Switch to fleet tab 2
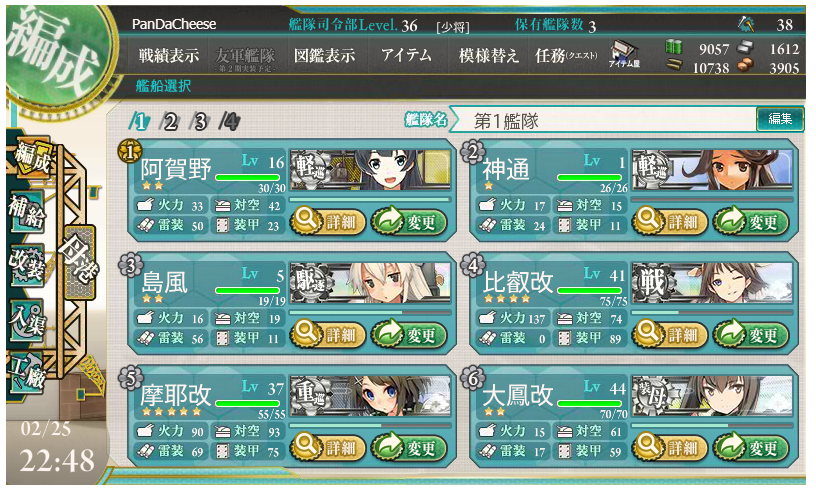816x494 pixels. point(170,122)
